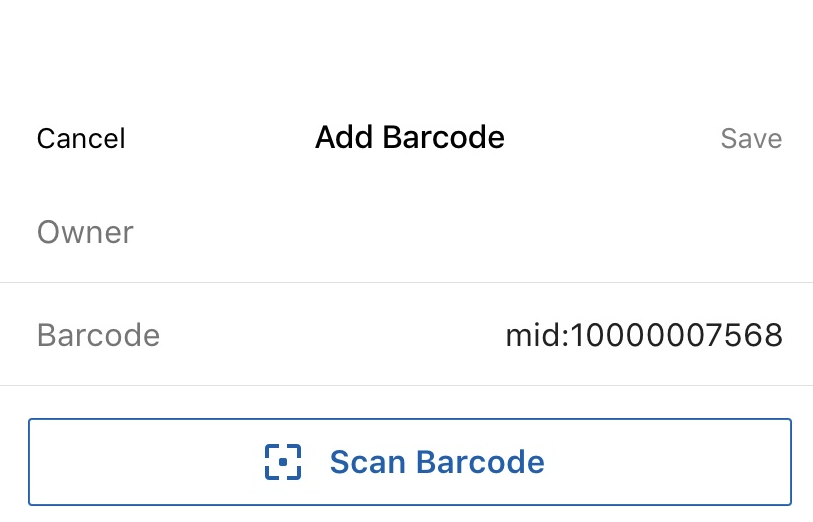Click the Scan Barcode button
813x522 pixels.
coord(410,461)
